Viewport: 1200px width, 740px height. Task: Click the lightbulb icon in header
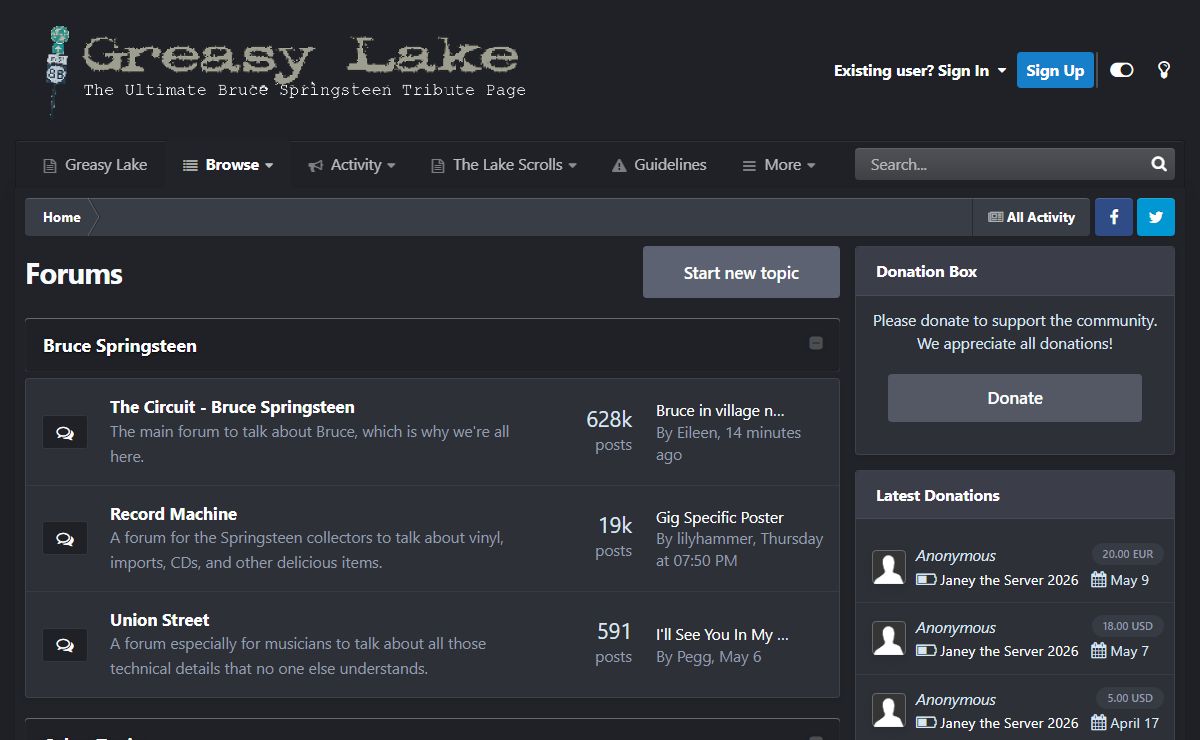pos(1164,70)
